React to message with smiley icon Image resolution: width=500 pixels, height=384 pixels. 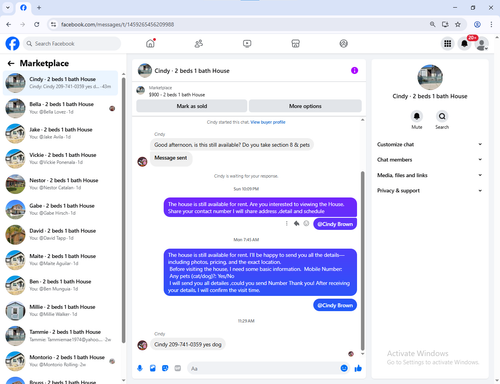pyautogui.click(x=306, y=223)
